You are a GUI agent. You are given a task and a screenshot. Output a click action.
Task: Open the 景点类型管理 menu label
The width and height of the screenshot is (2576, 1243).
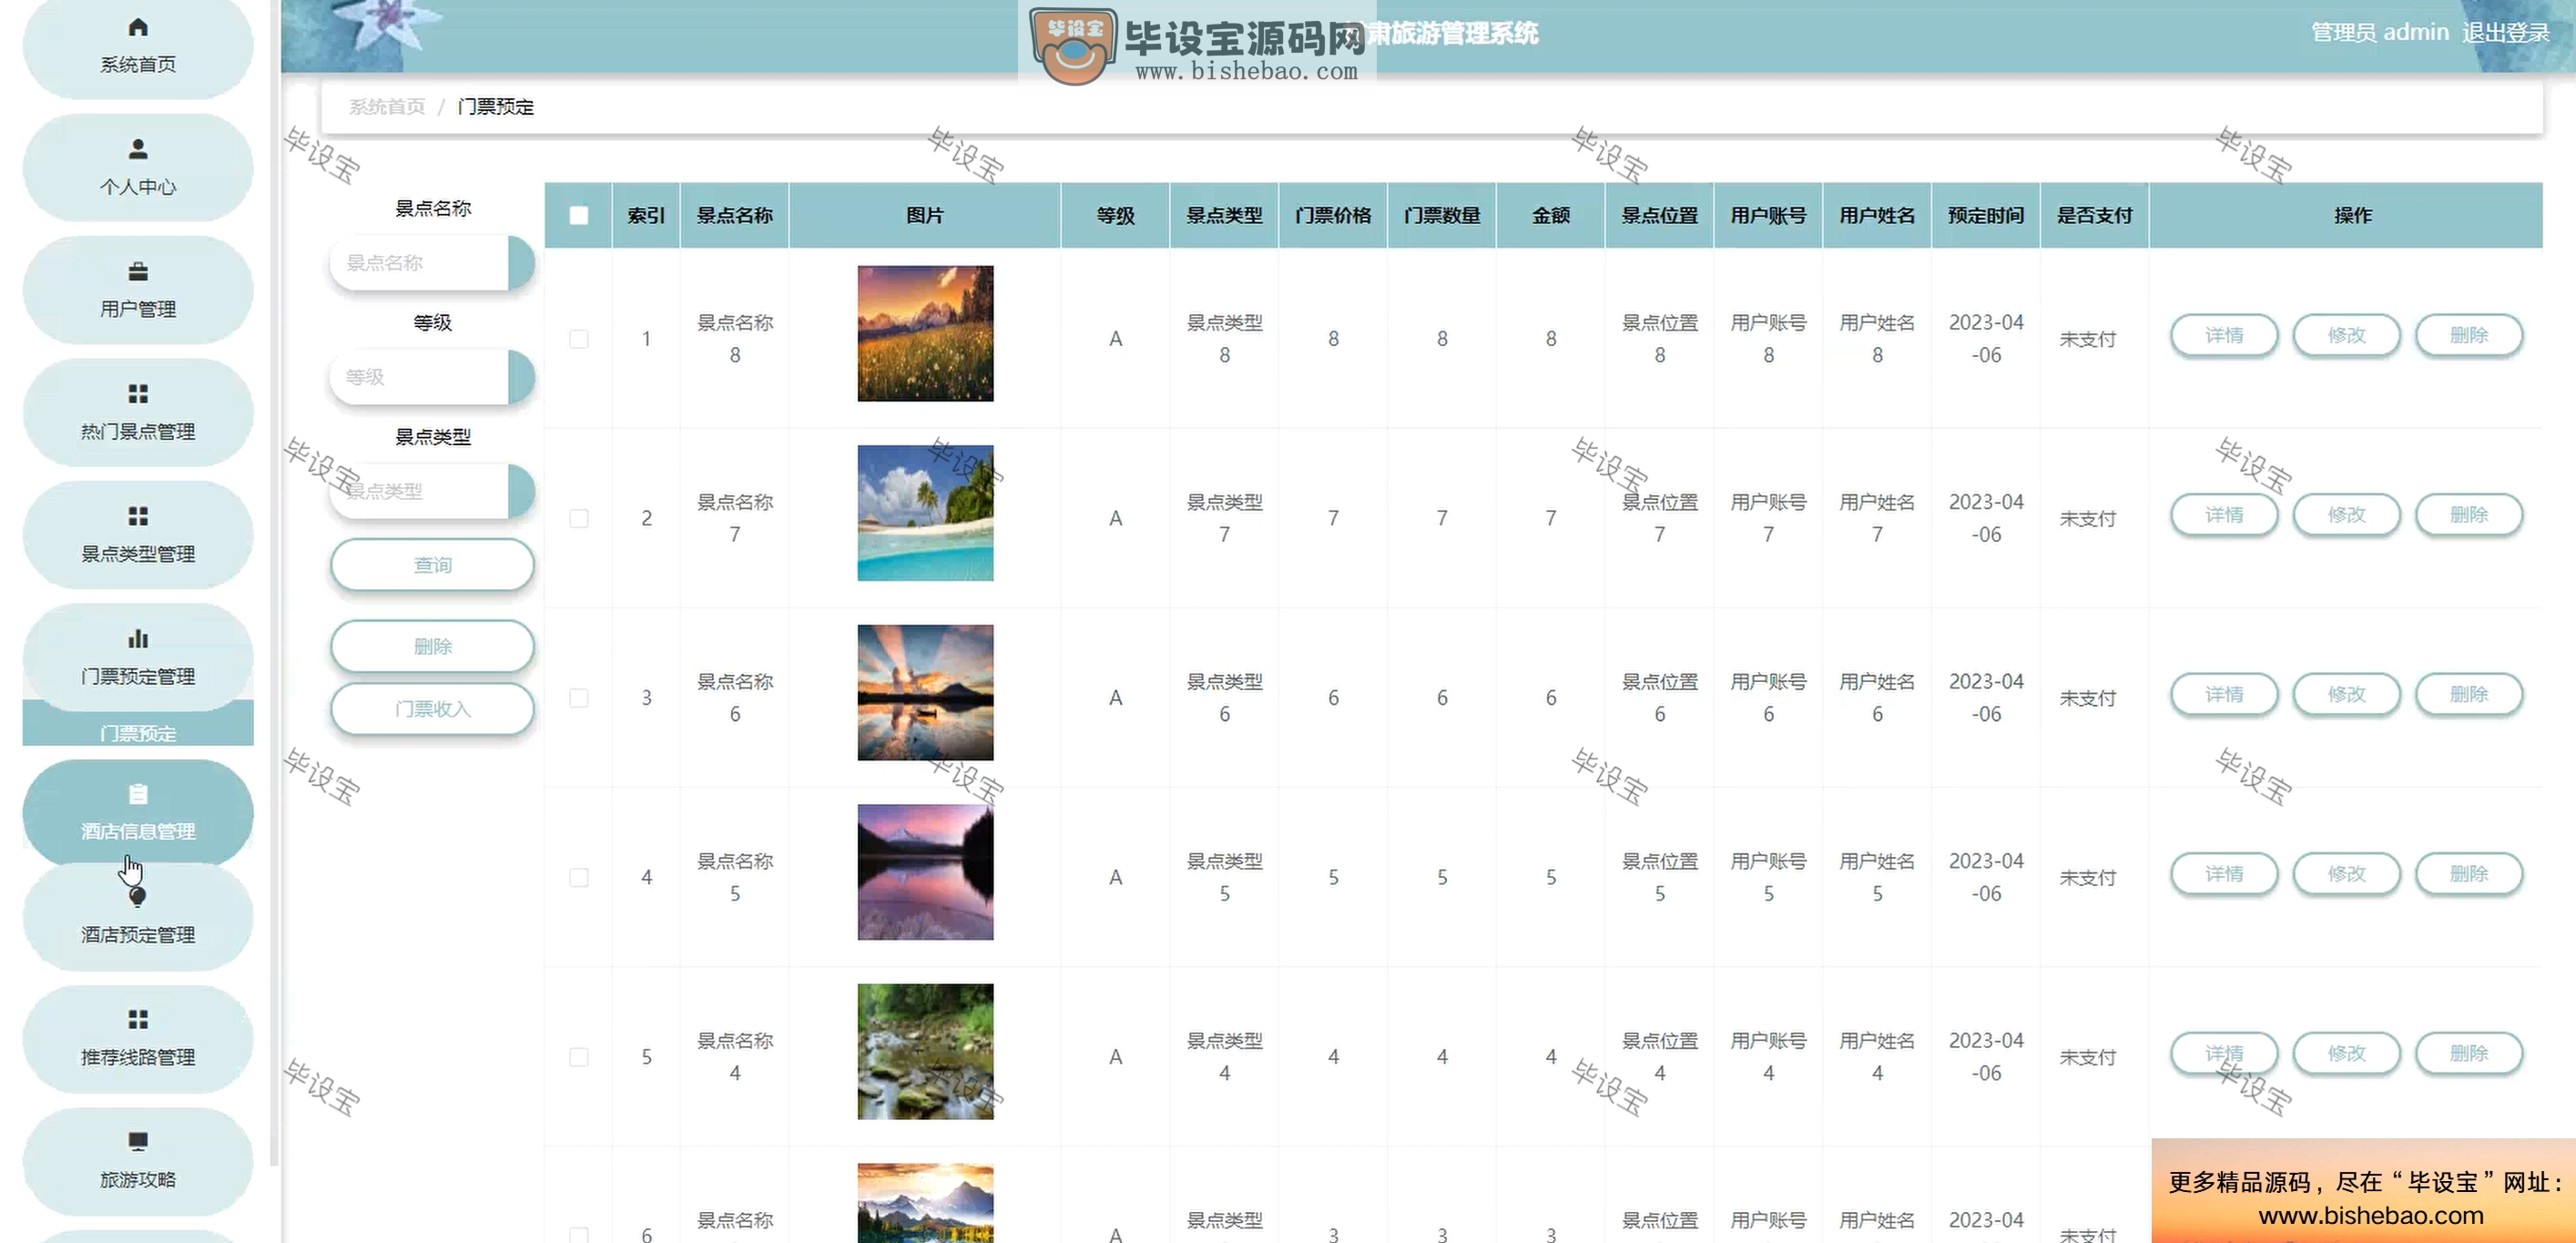138,554
